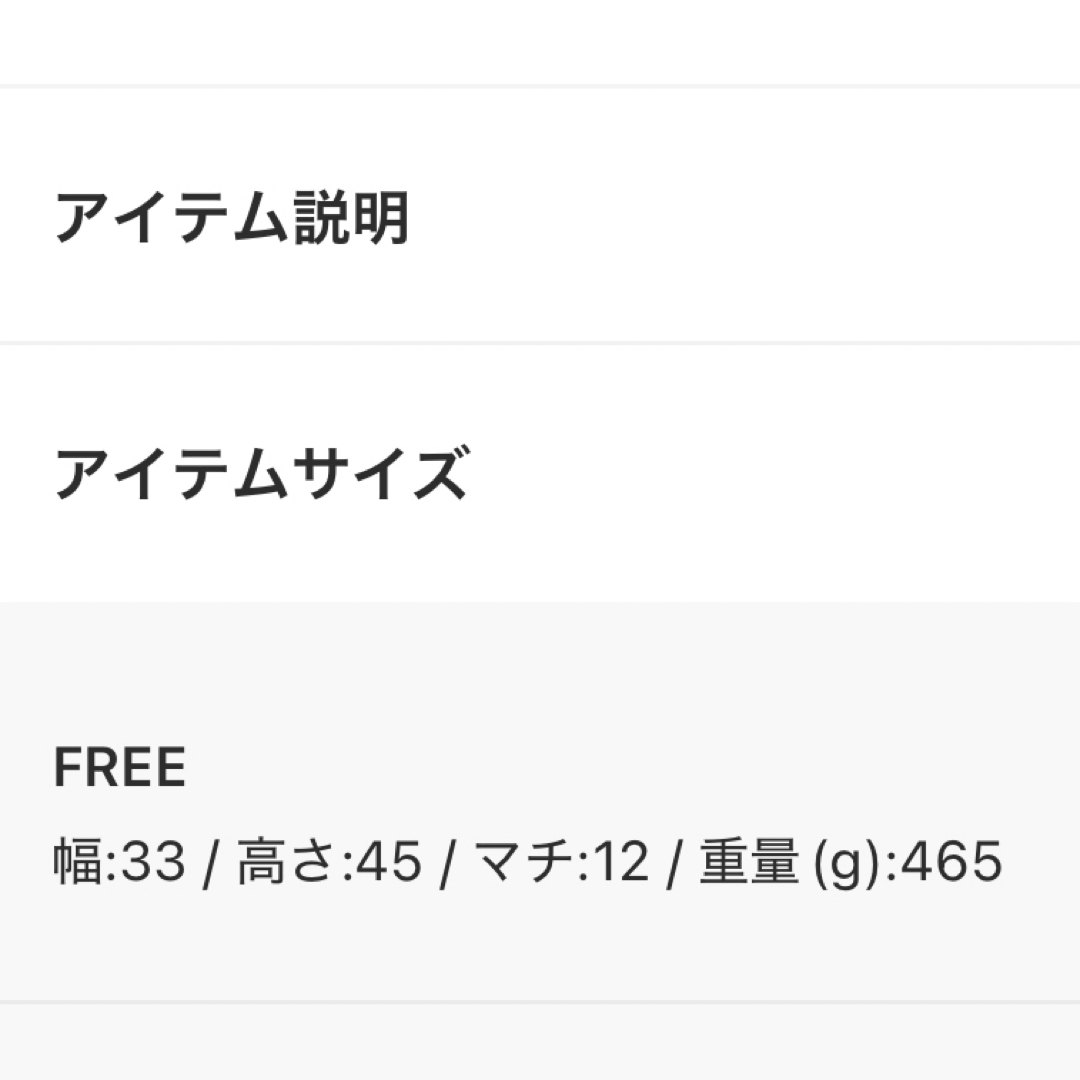Click the 幅 label text
This screenshot has width=1080, height=1080.
79,861
